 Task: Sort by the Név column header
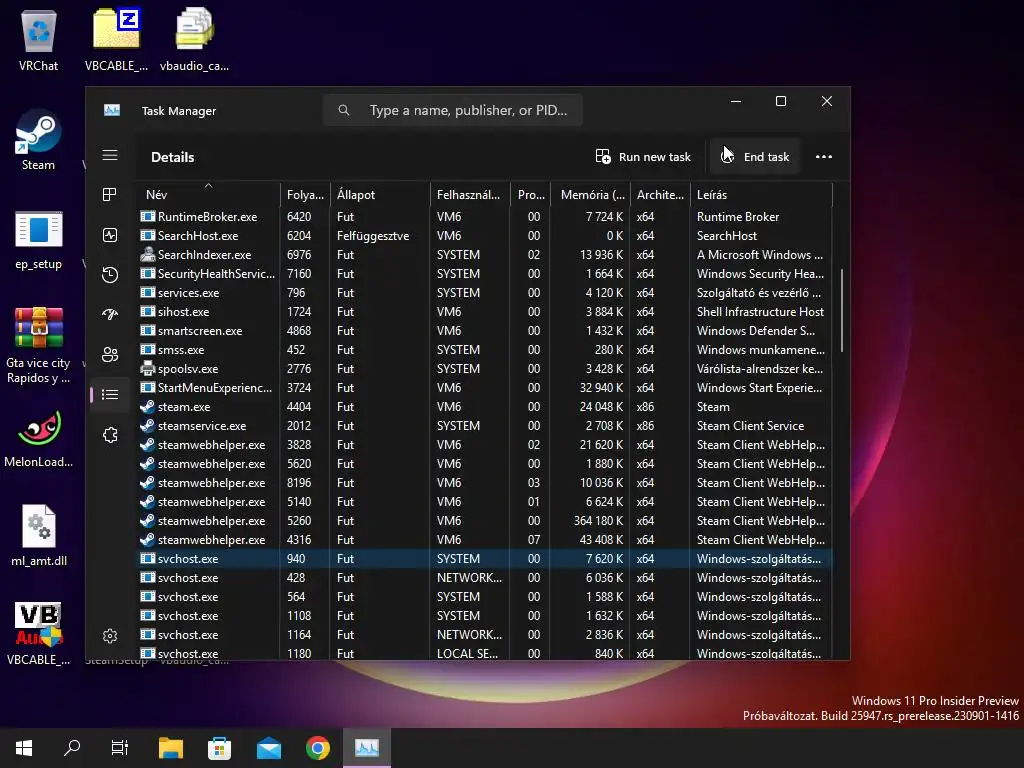click(208, 195)
